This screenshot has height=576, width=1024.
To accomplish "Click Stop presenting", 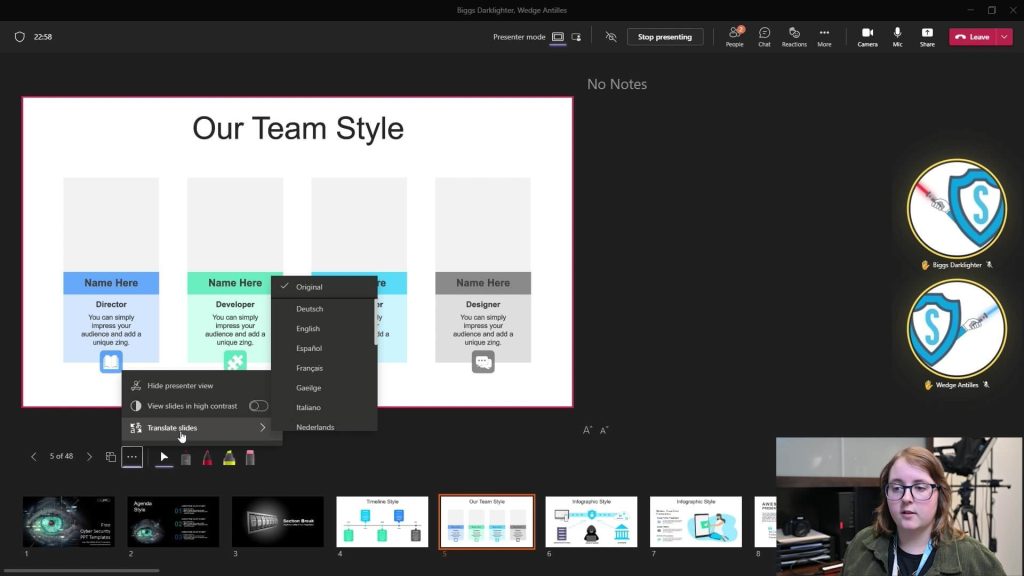I will tap(665, 37).
